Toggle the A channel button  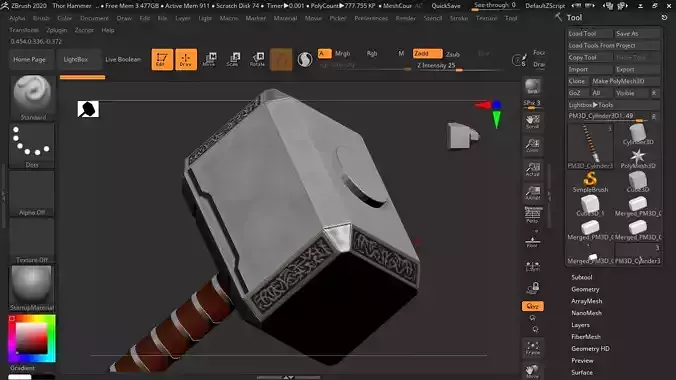[x=324, y=53]
